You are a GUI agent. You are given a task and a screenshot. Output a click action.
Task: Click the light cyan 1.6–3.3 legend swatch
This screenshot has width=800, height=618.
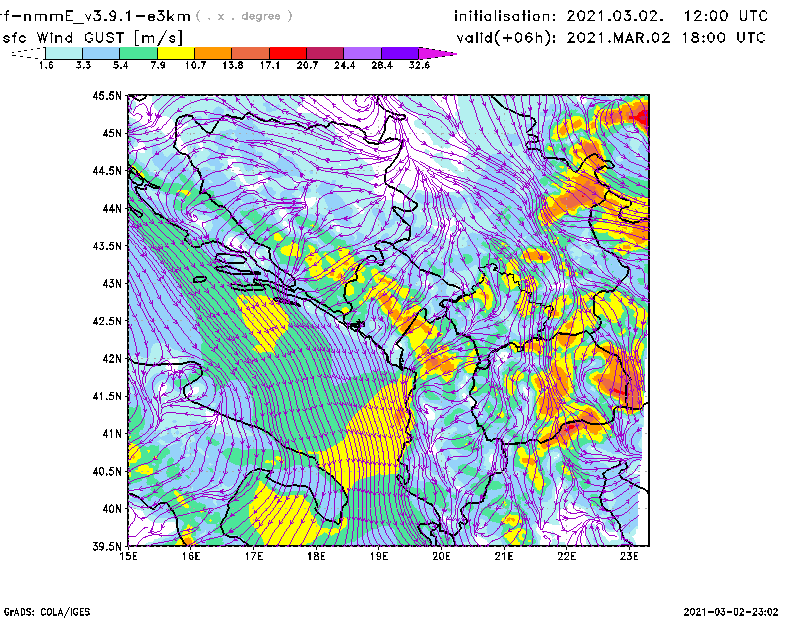(x=64, y=53)
